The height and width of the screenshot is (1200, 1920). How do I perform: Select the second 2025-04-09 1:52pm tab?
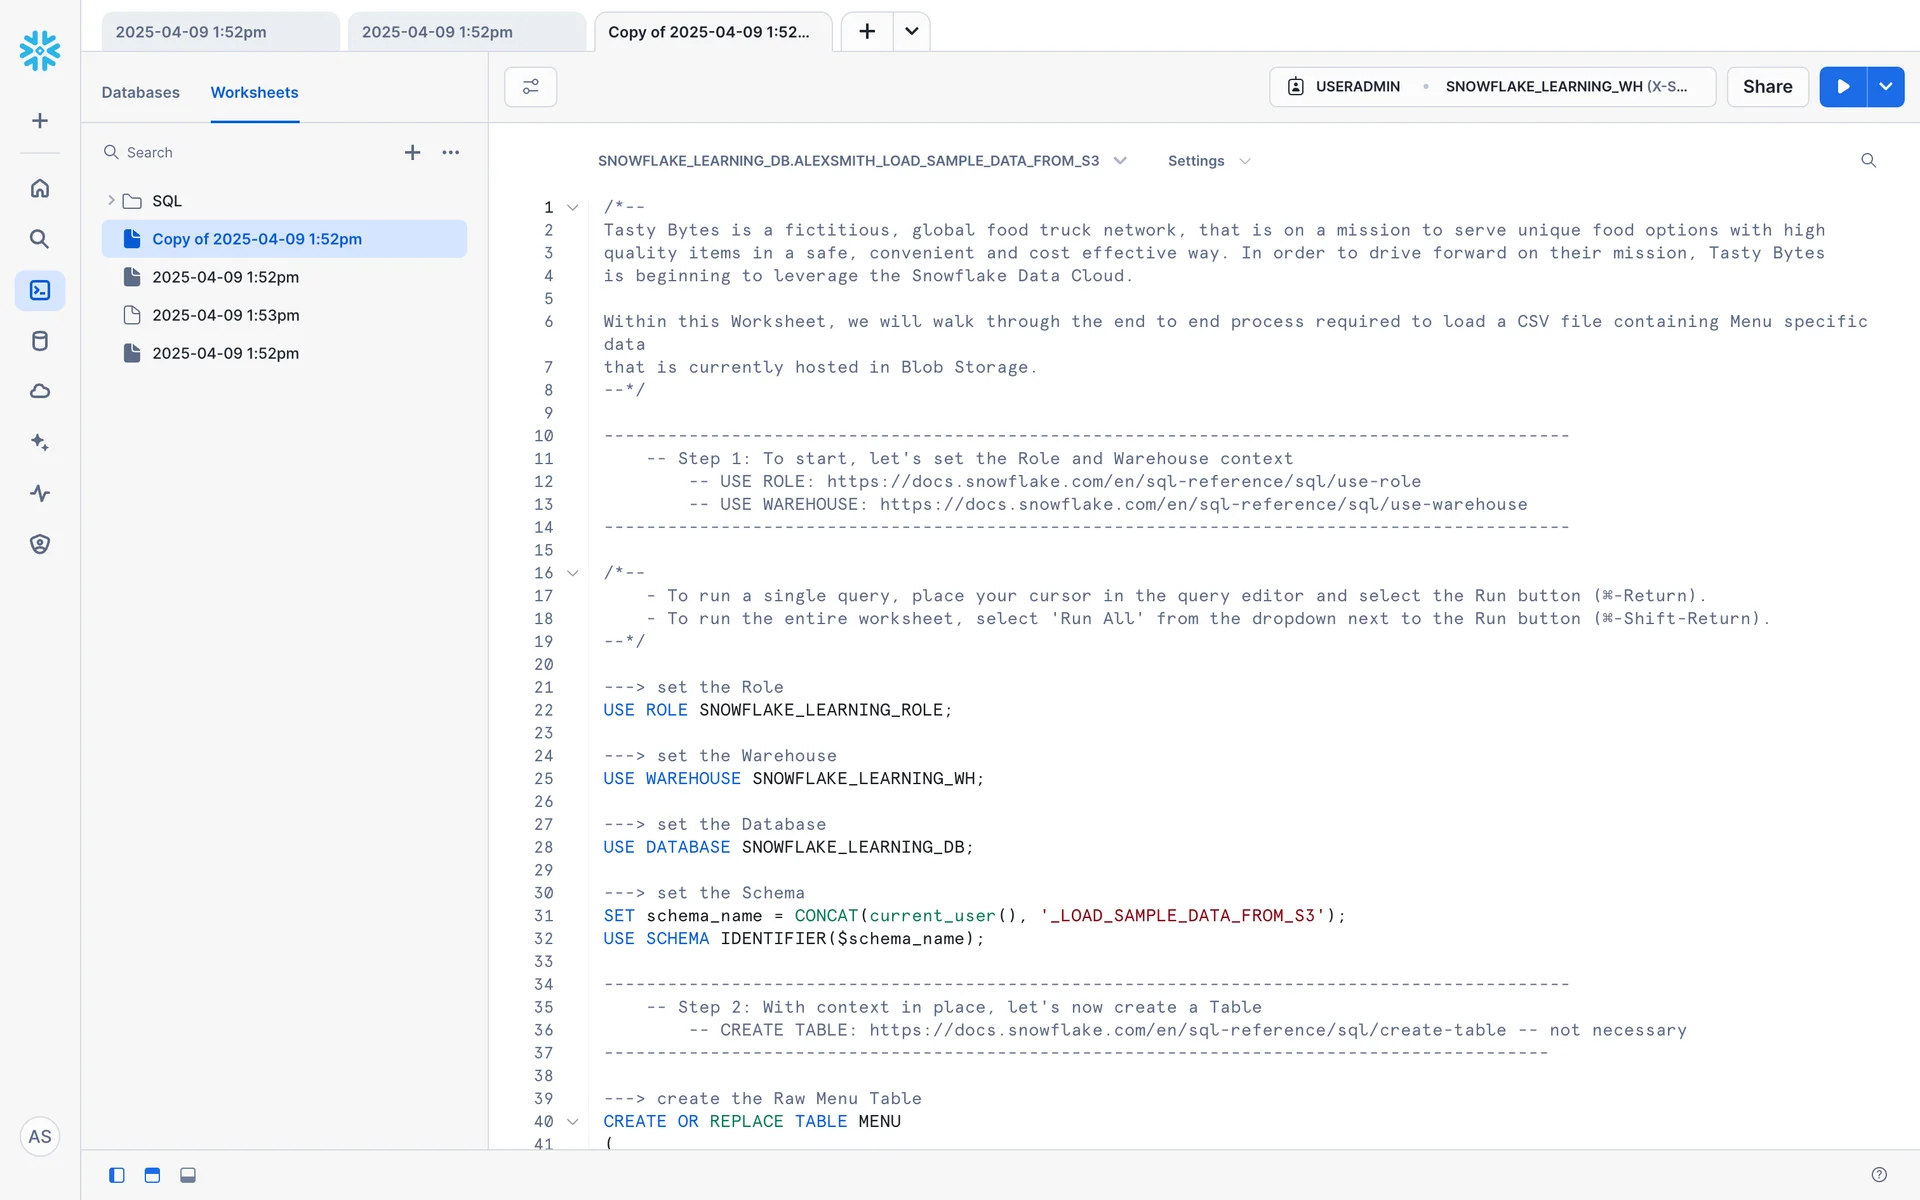click(x=465, y=32)
